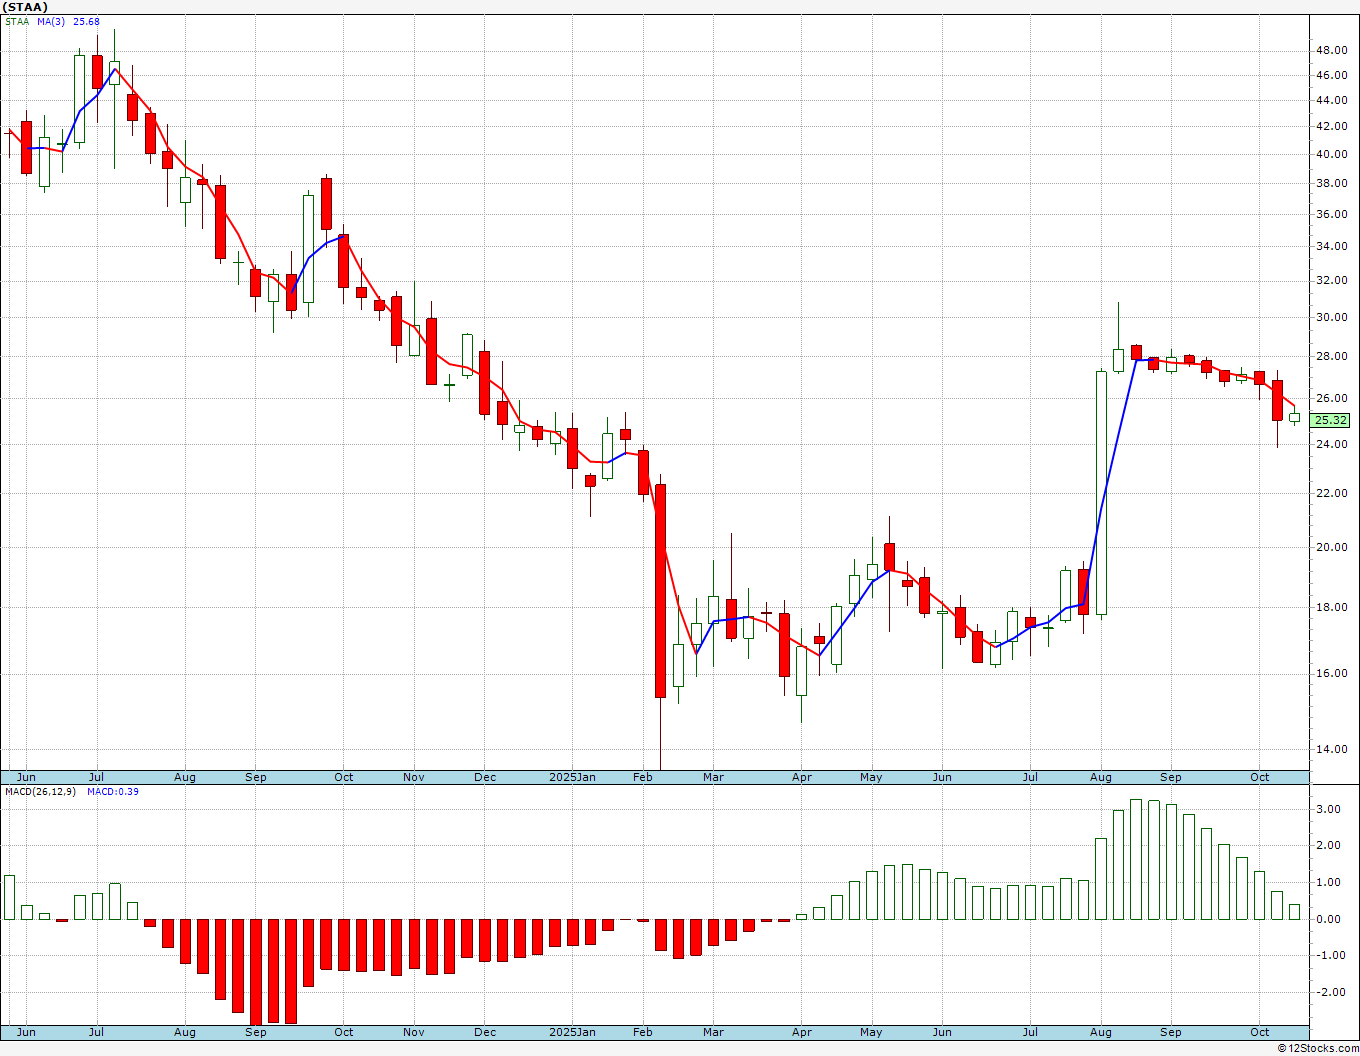Click the 18.00 price axis label
Image resolution: width=1360 pixels, height=1056 pixels.
[x=1330, y=607]
